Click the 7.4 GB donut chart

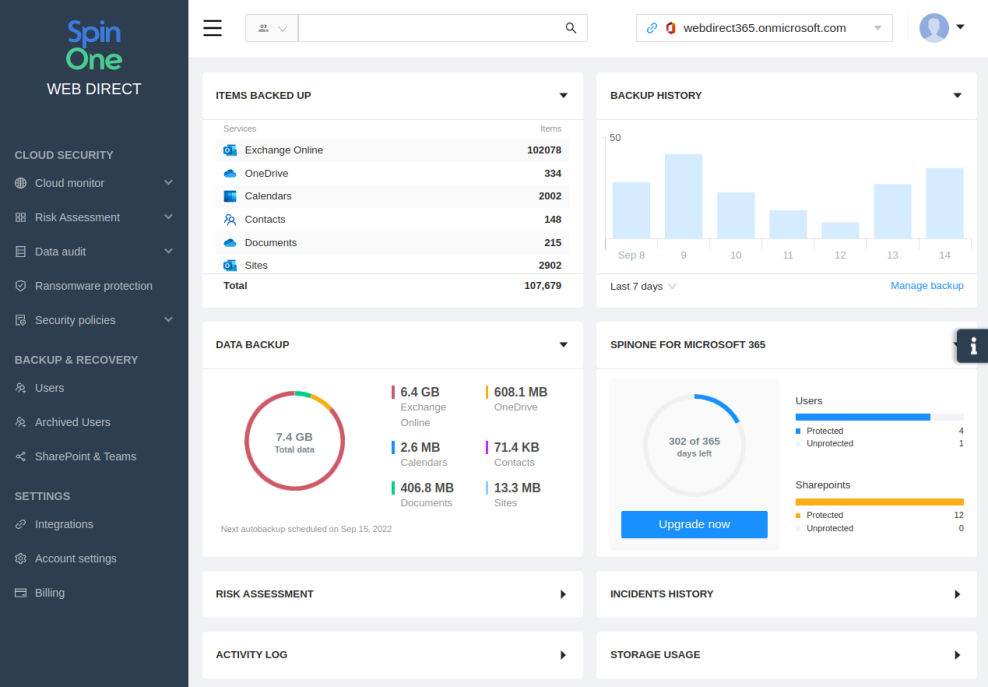click(294, 441)
